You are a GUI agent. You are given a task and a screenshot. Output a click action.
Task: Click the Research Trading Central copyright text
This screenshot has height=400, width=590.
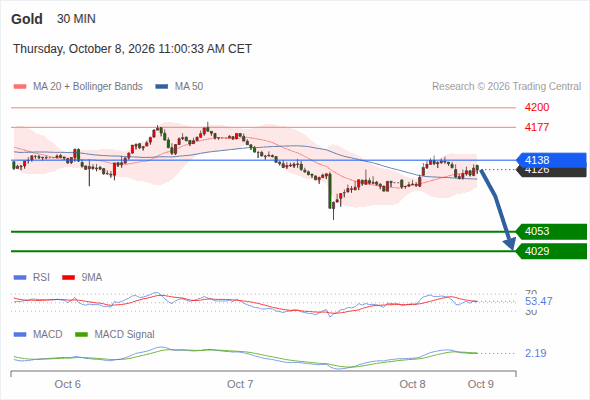(506, 87)
